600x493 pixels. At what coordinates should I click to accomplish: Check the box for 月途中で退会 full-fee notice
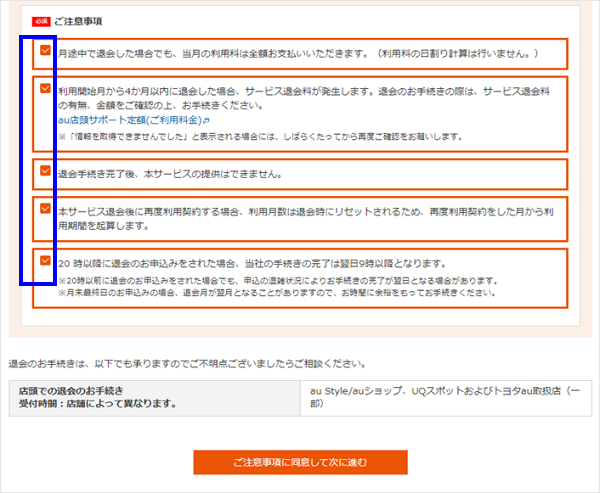(45, 50)
